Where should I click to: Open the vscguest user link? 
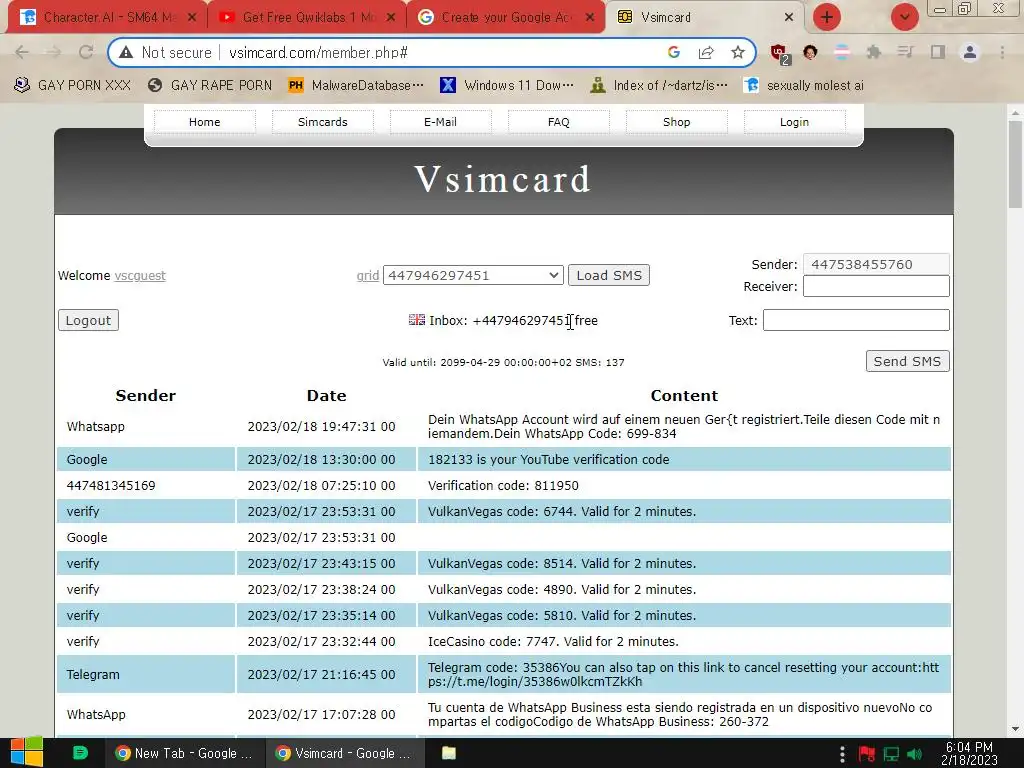click(x=140, y=276)
